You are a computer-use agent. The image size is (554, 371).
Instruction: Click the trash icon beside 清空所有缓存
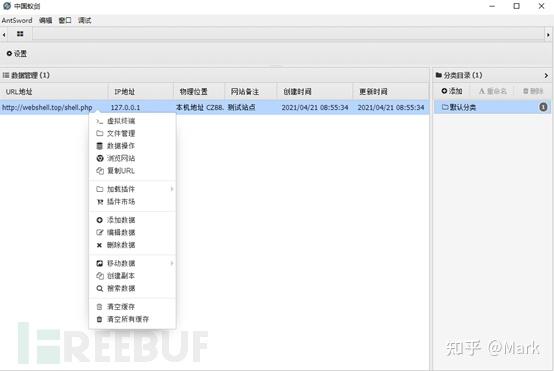tap(100, 319)
